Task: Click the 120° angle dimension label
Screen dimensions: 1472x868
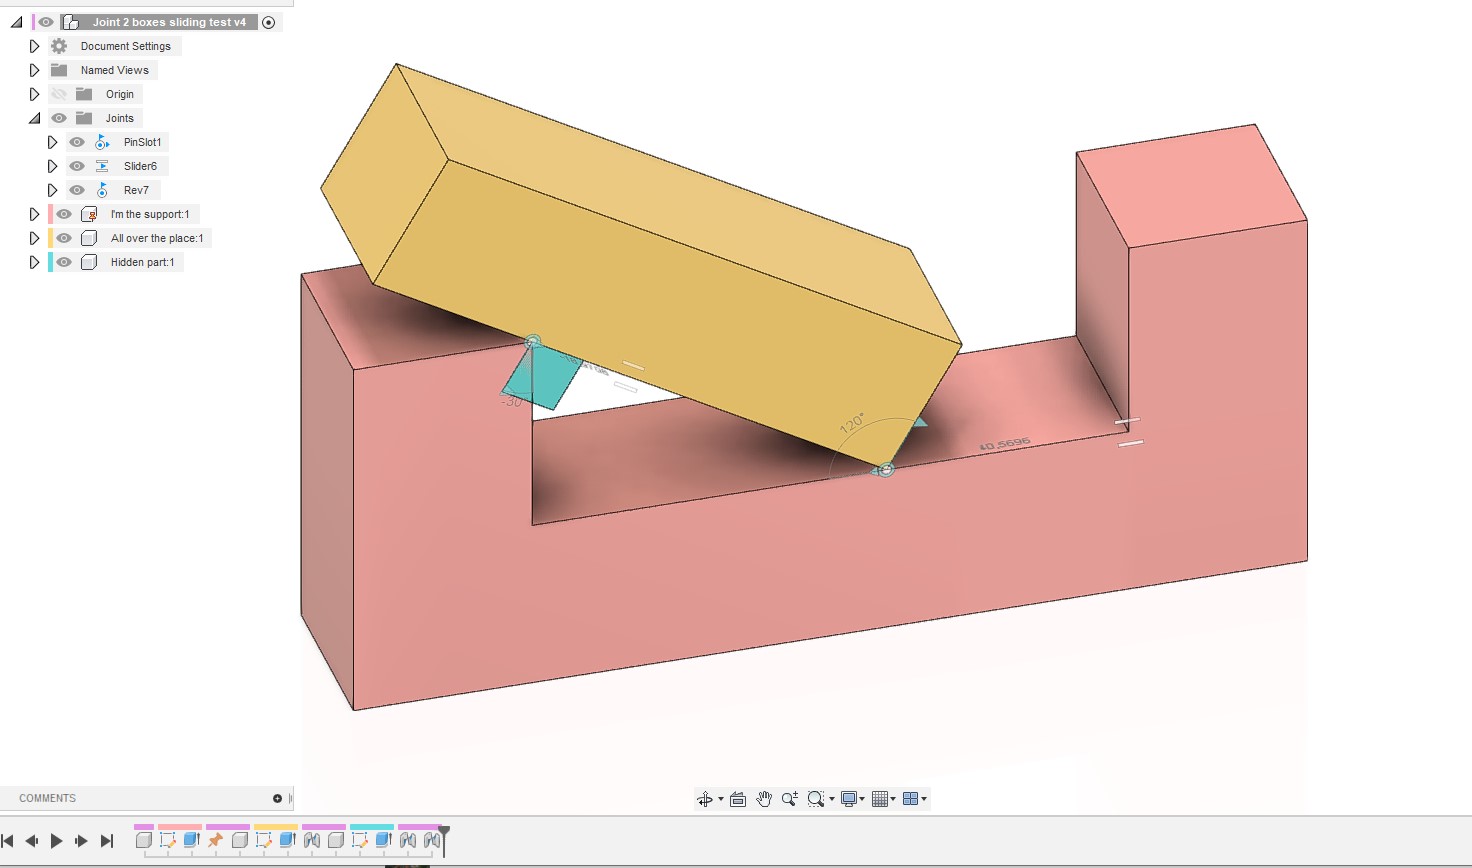Action: 851,424
